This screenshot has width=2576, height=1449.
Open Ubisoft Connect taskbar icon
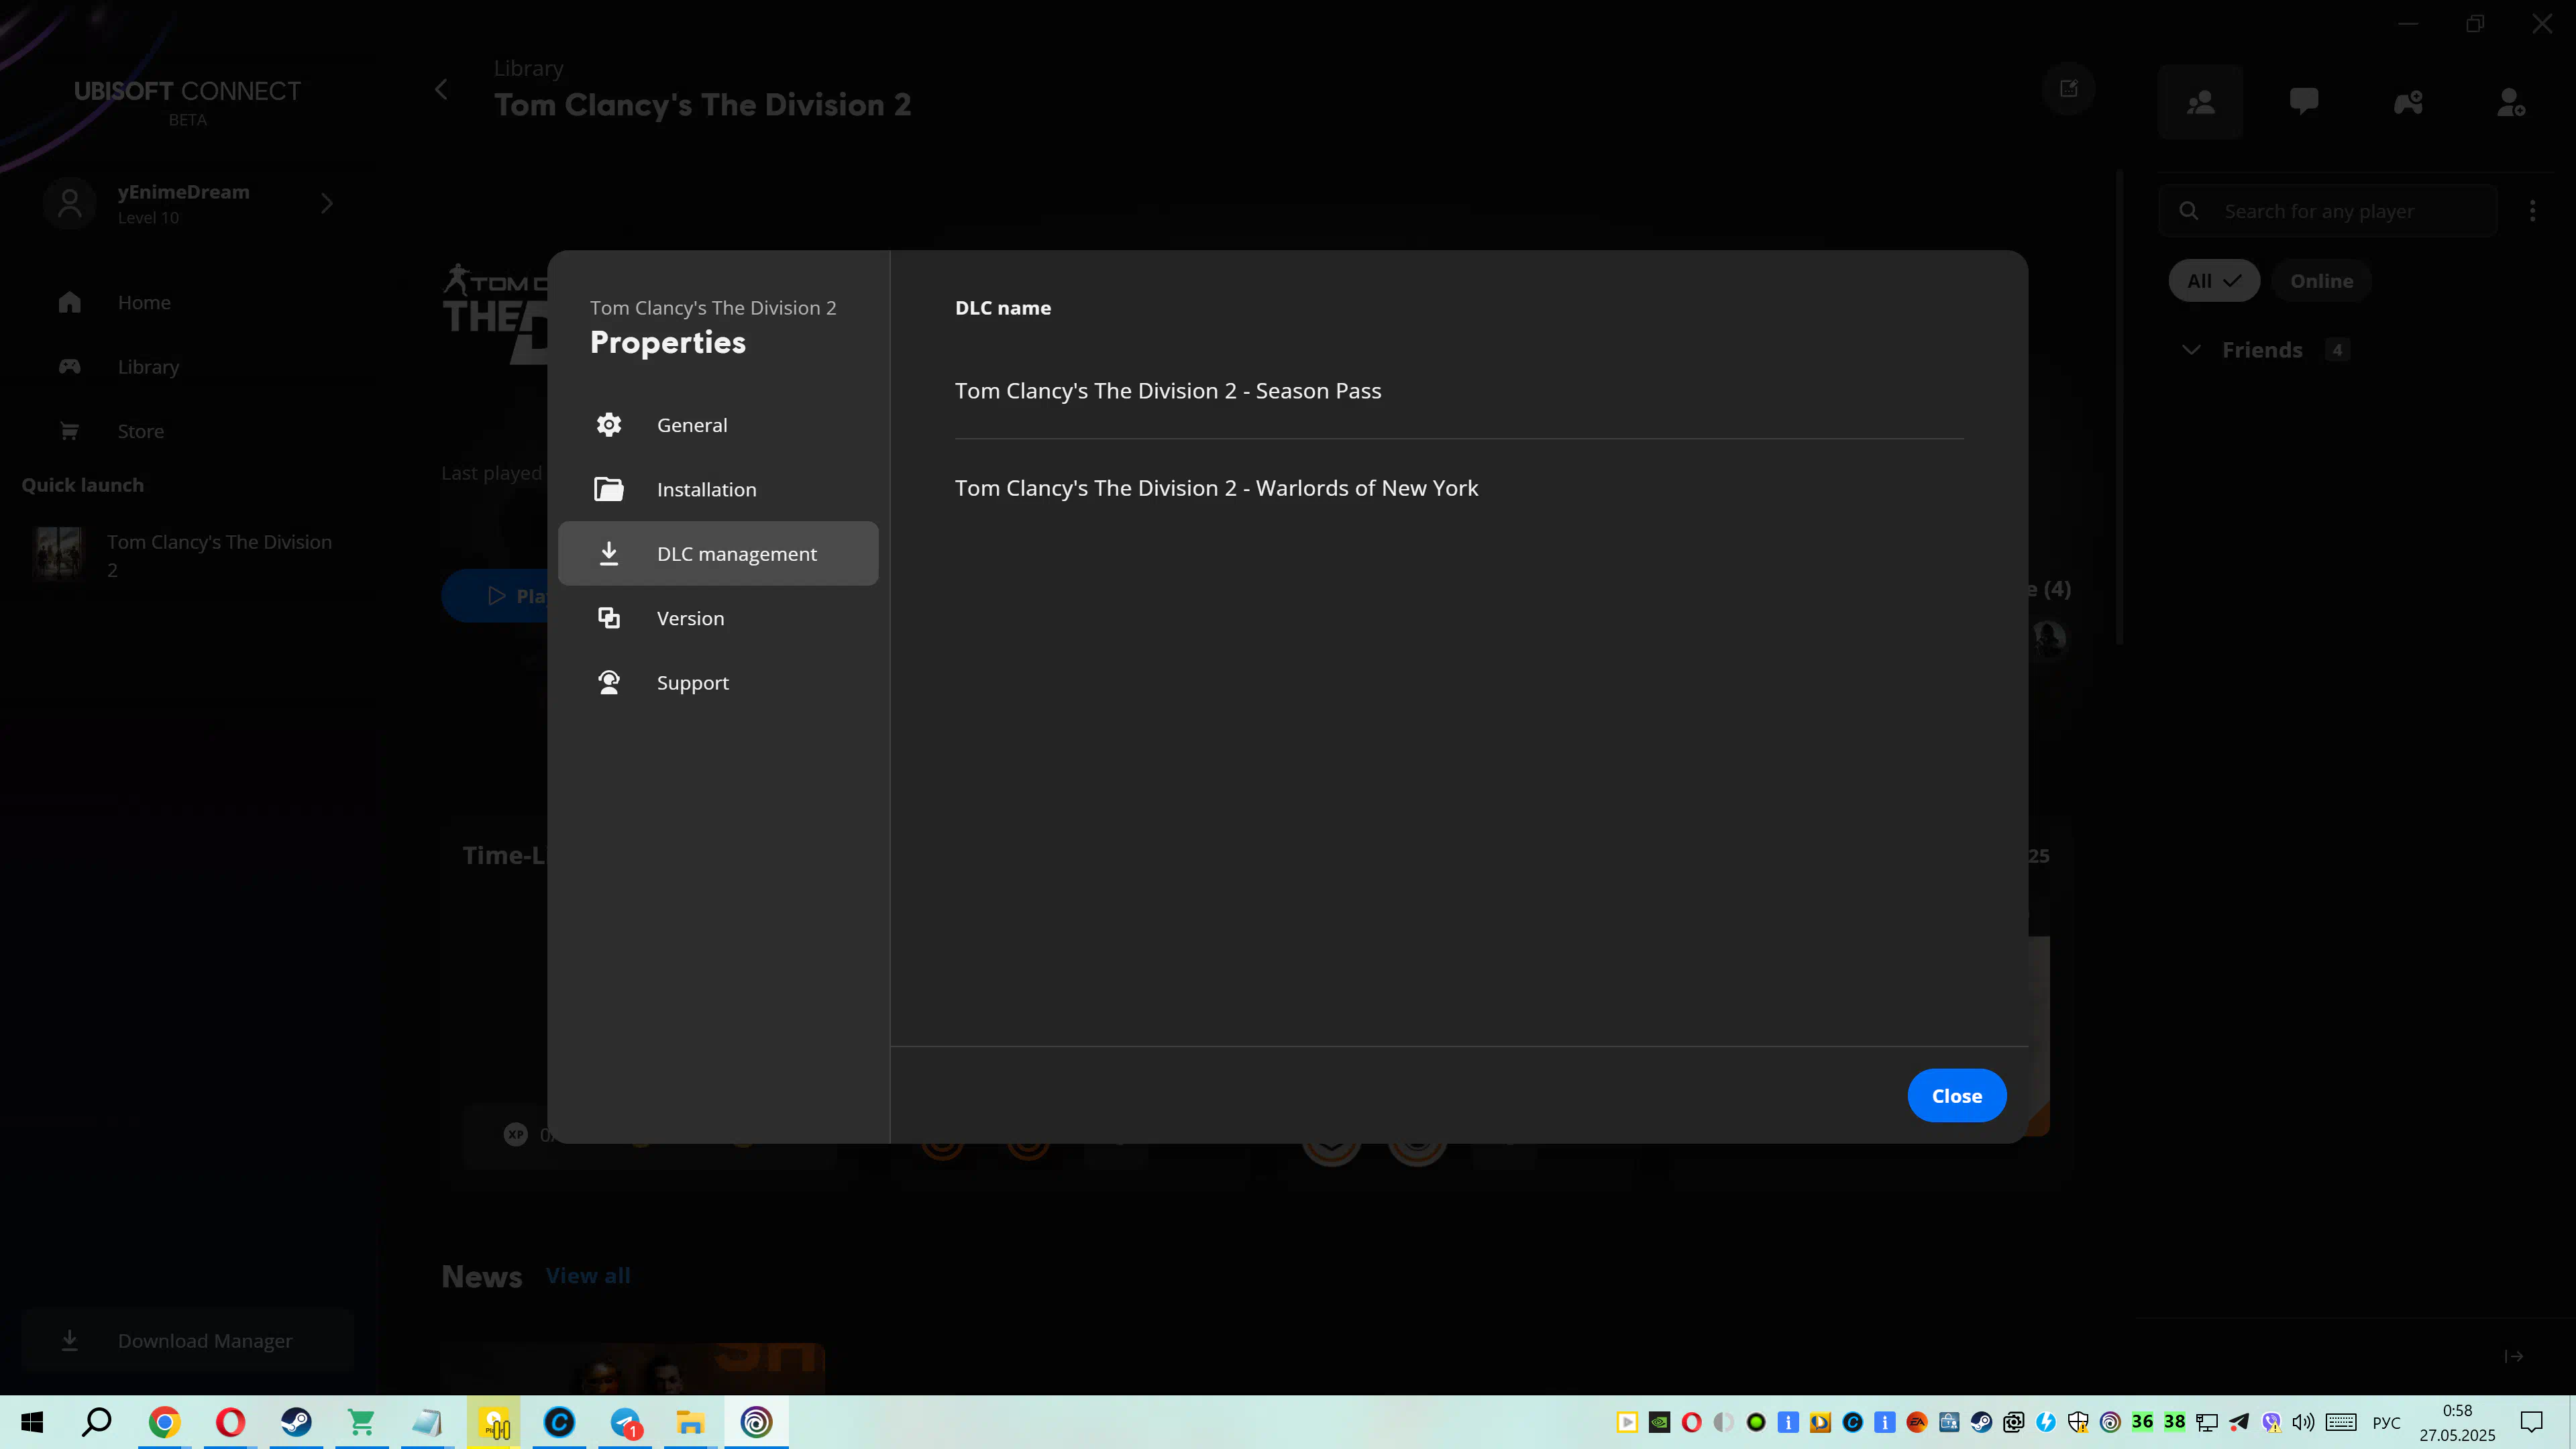[756, 1422]
